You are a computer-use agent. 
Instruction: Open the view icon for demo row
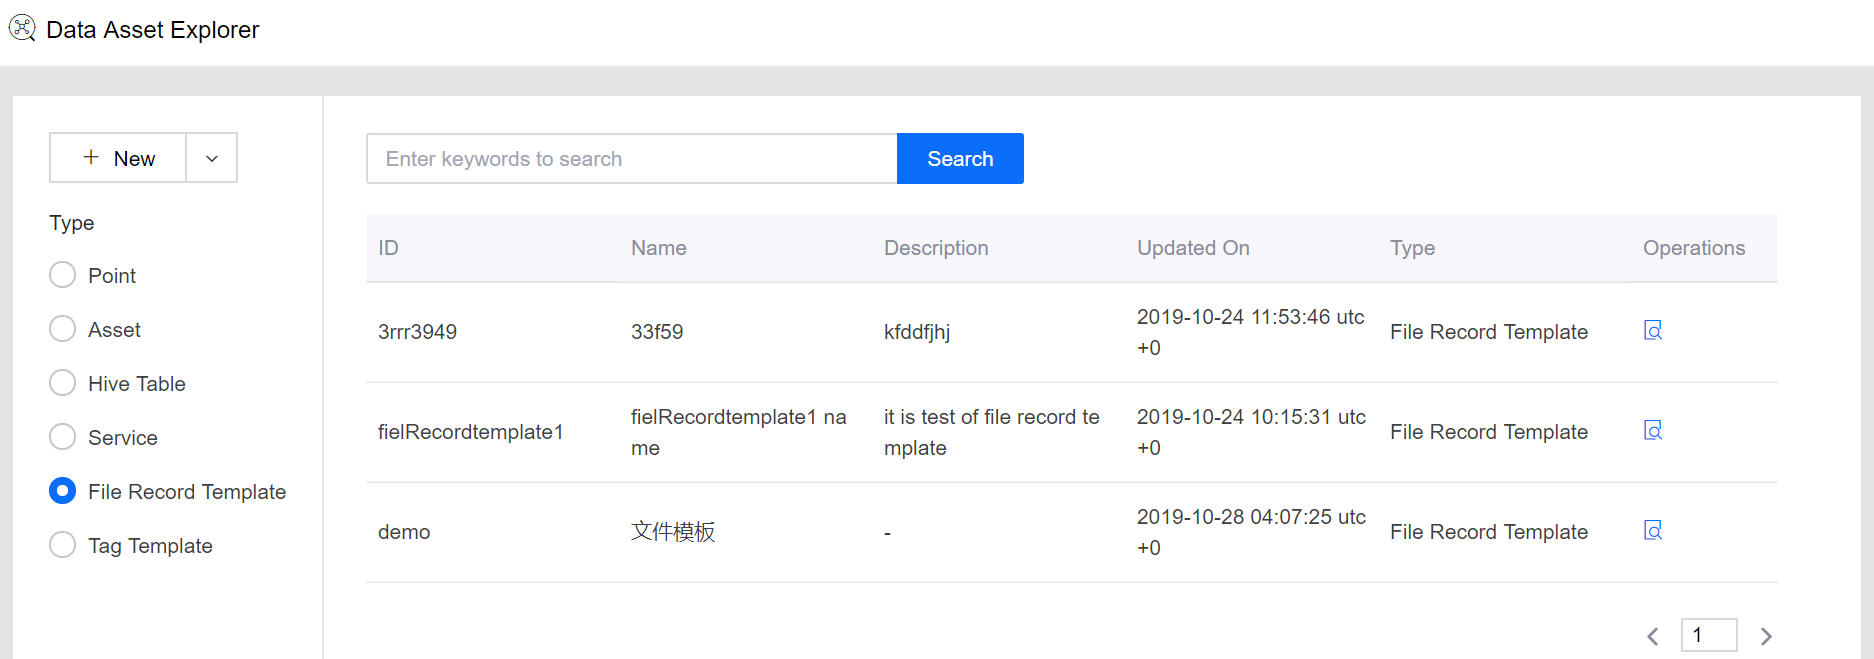coord(1652,531)
